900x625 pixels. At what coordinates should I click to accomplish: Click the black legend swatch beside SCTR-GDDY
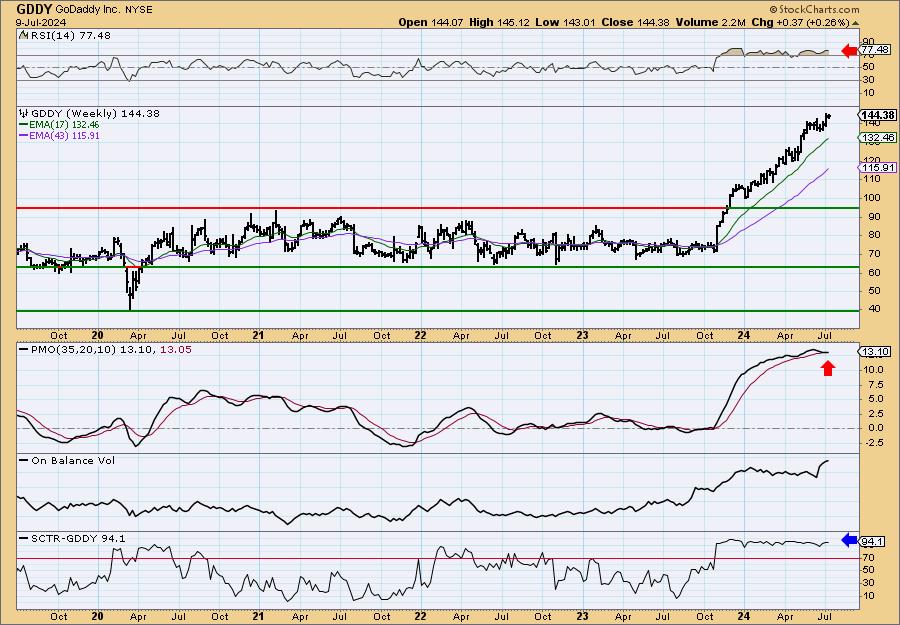pos(24,539)
